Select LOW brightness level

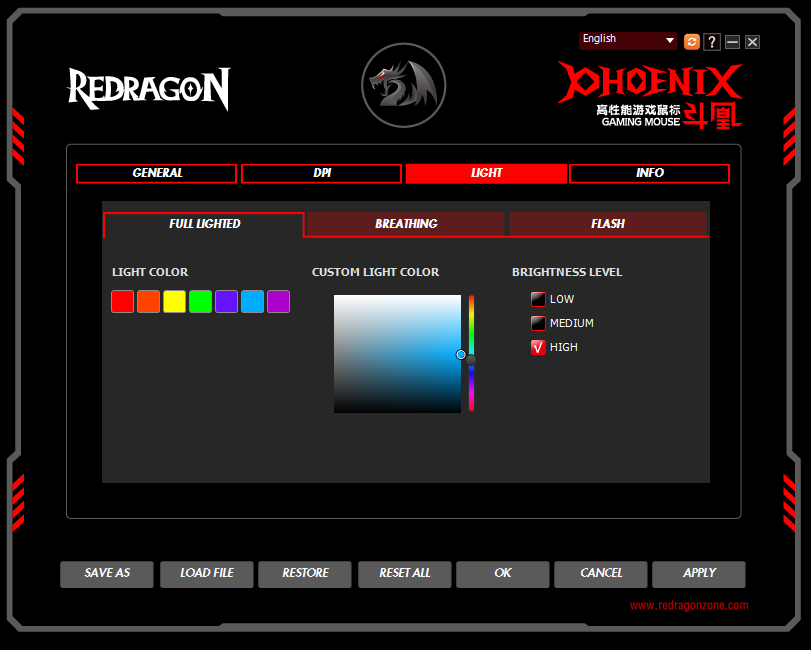pos(538,299)
